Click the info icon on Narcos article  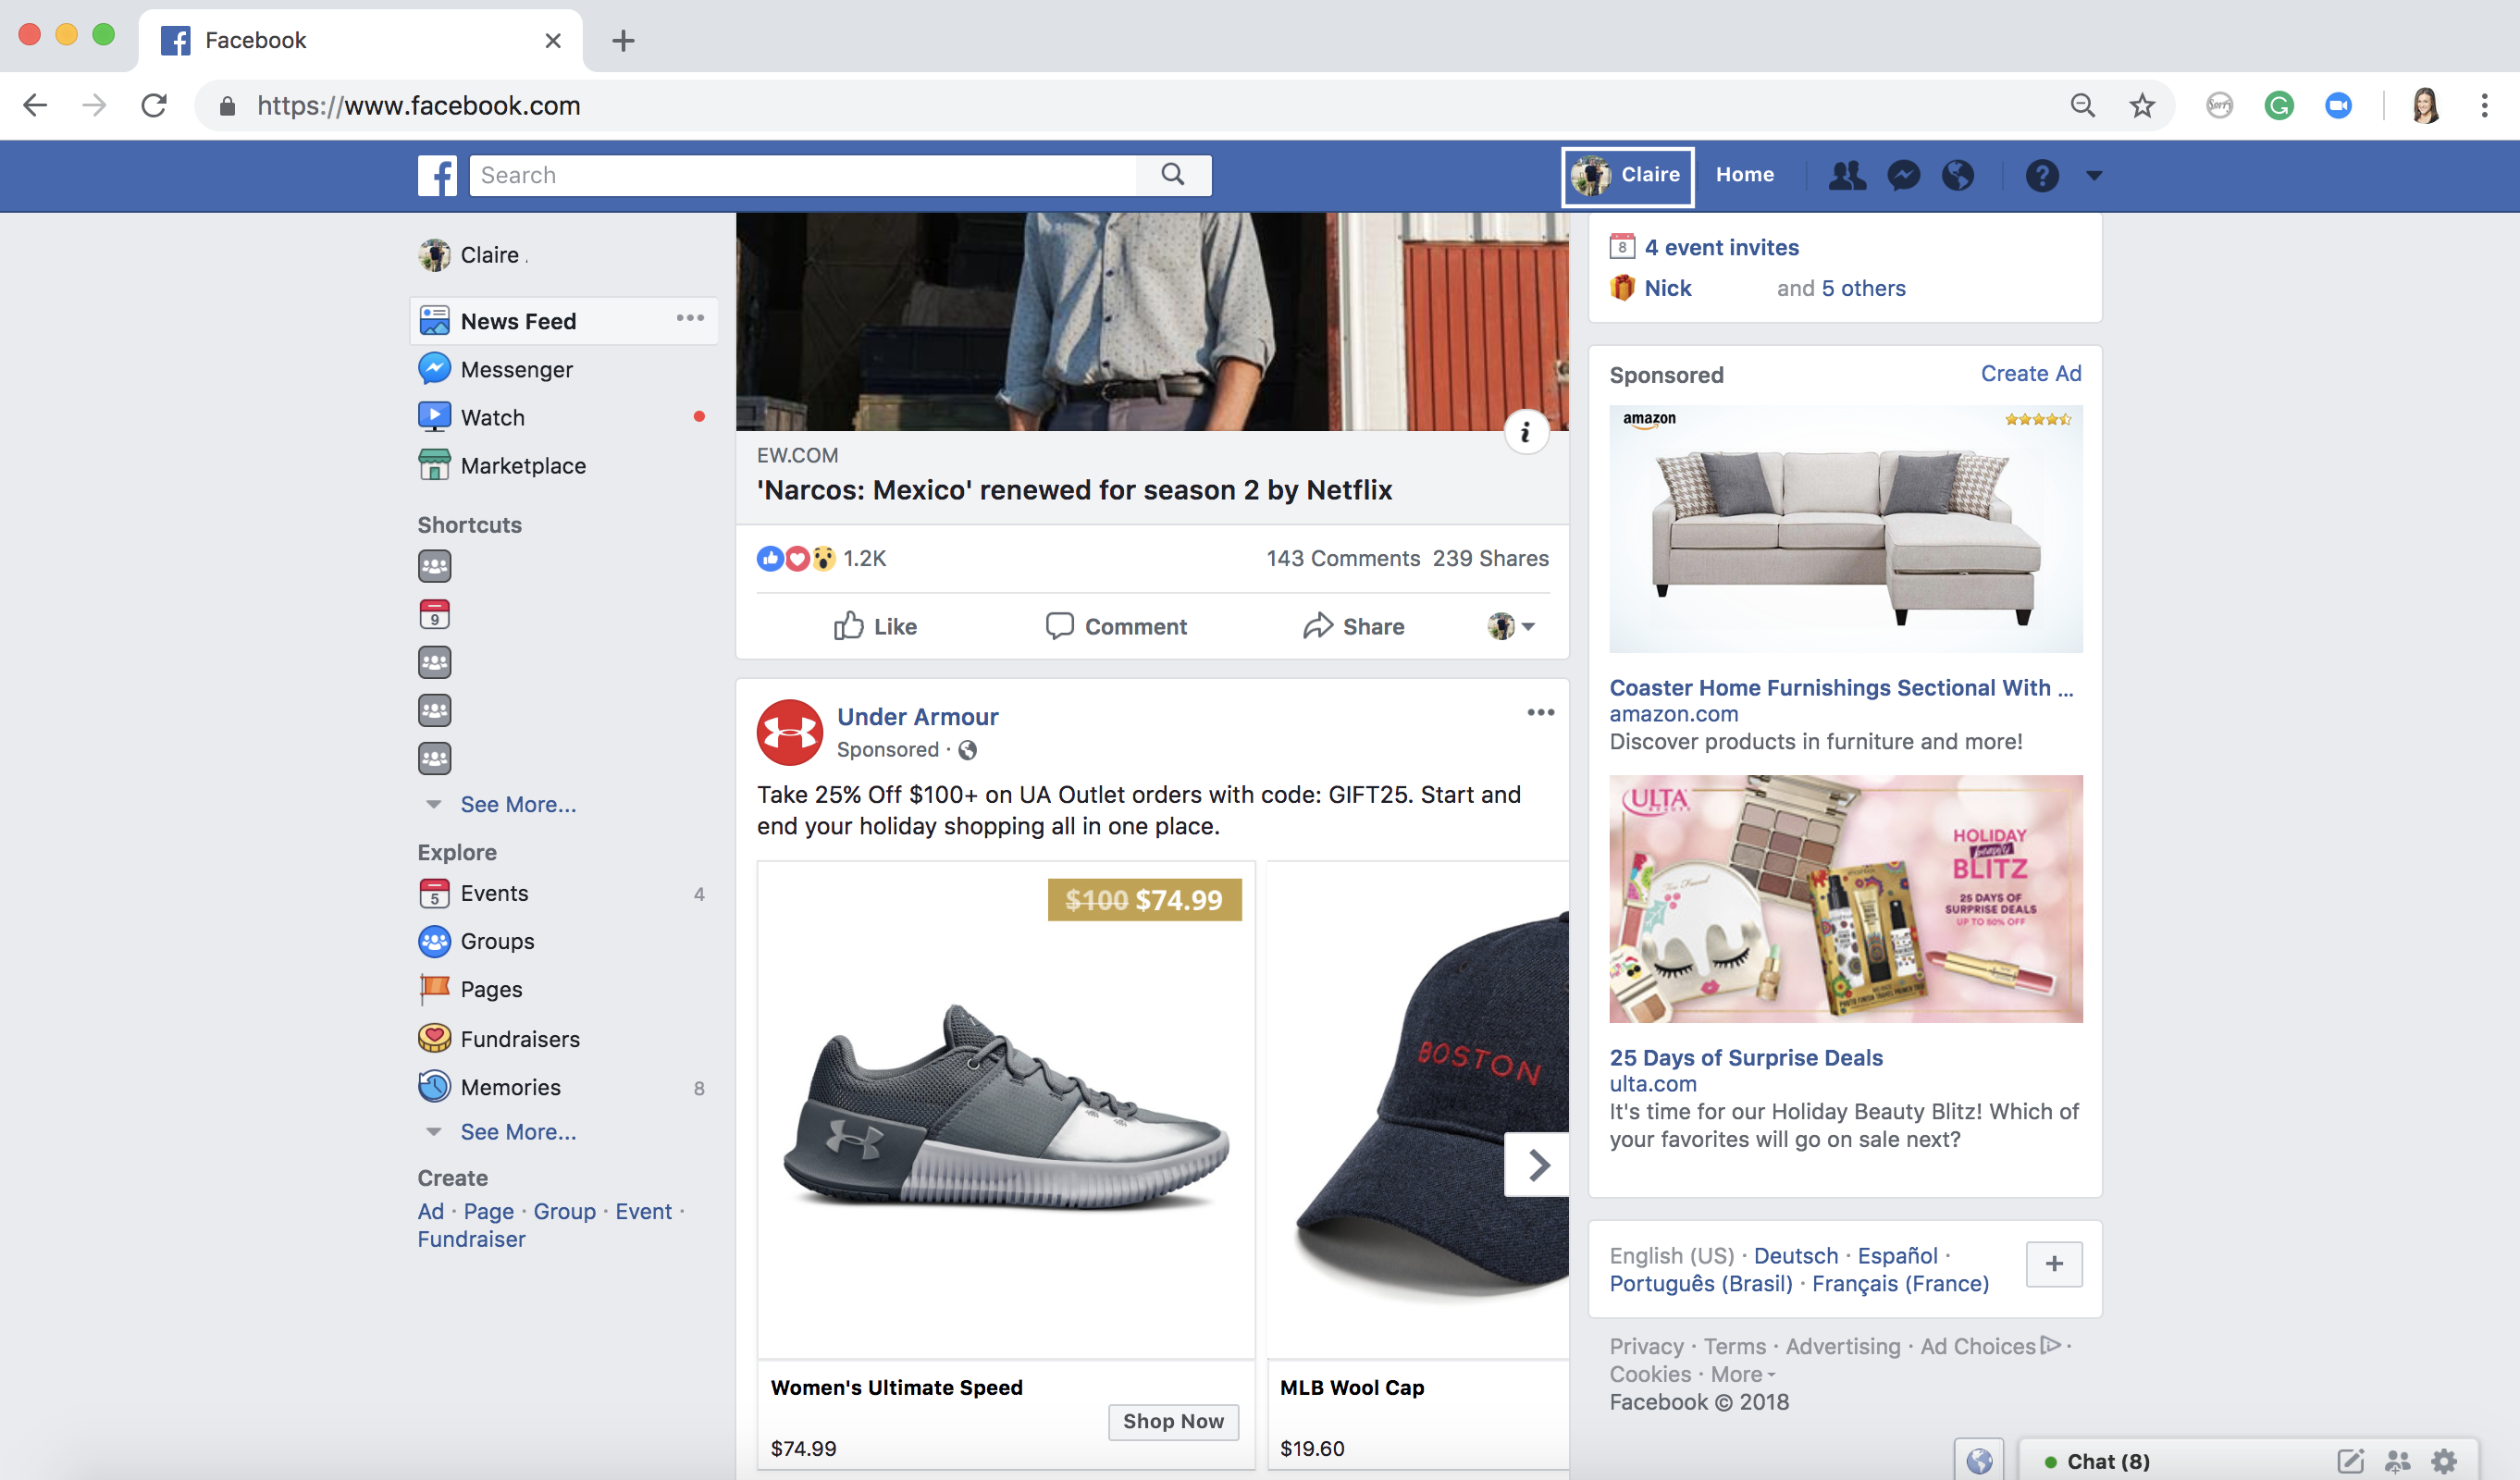click(1525, 432)
